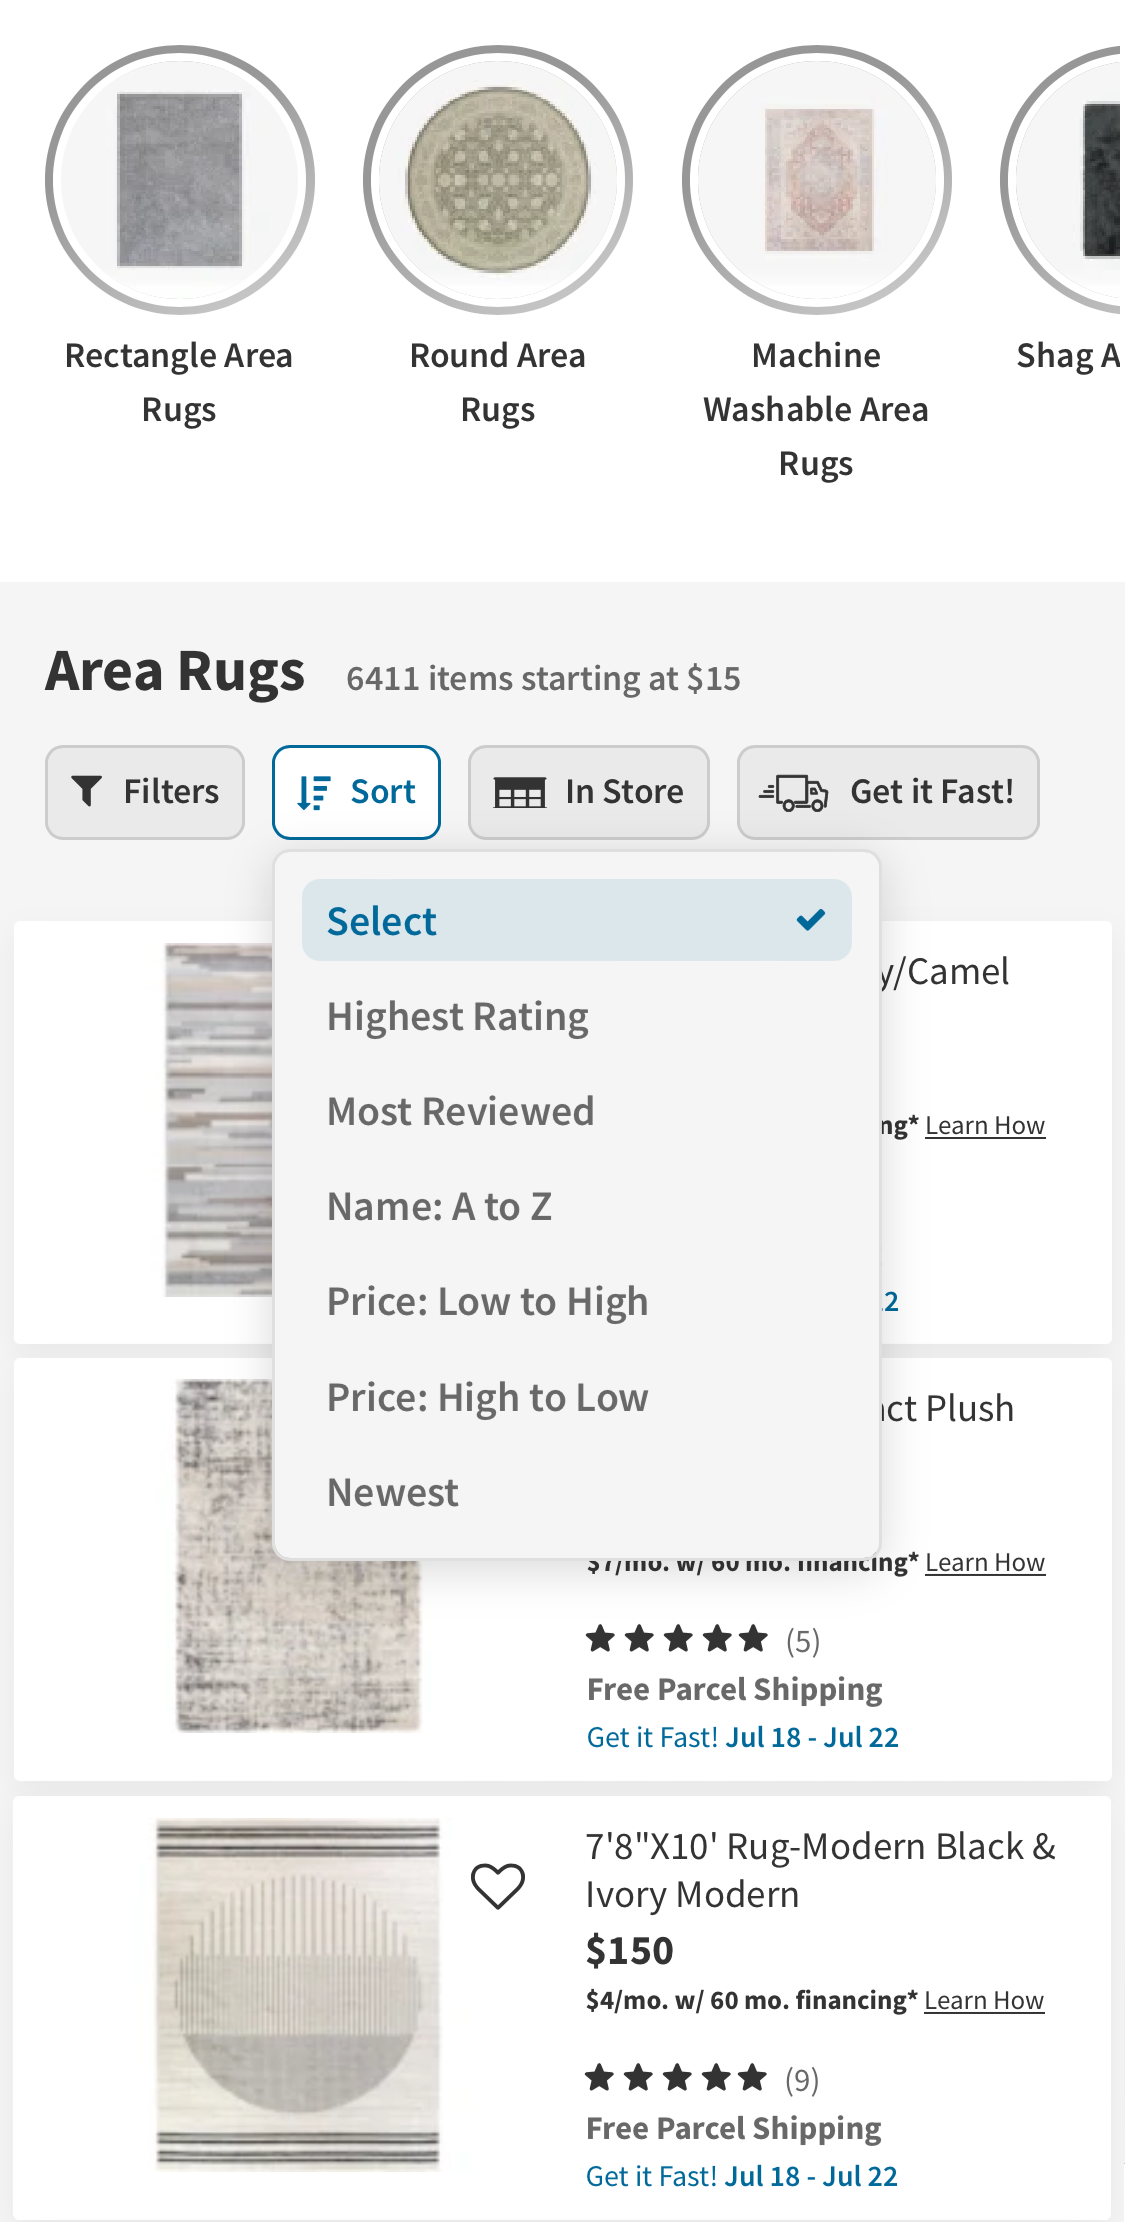Click the Sort arrows icon
The height and width of the screenshot is (2222, 1125).
coord(311,791)
